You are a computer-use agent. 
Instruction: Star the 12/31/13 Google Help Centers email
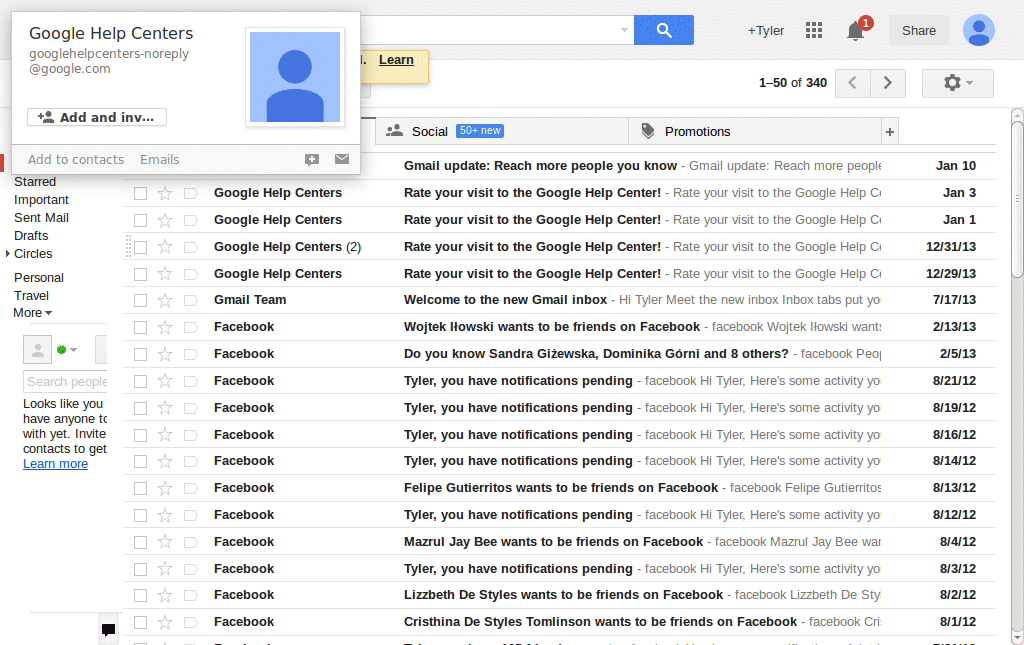pyautogui.click(x=165, y=247)
